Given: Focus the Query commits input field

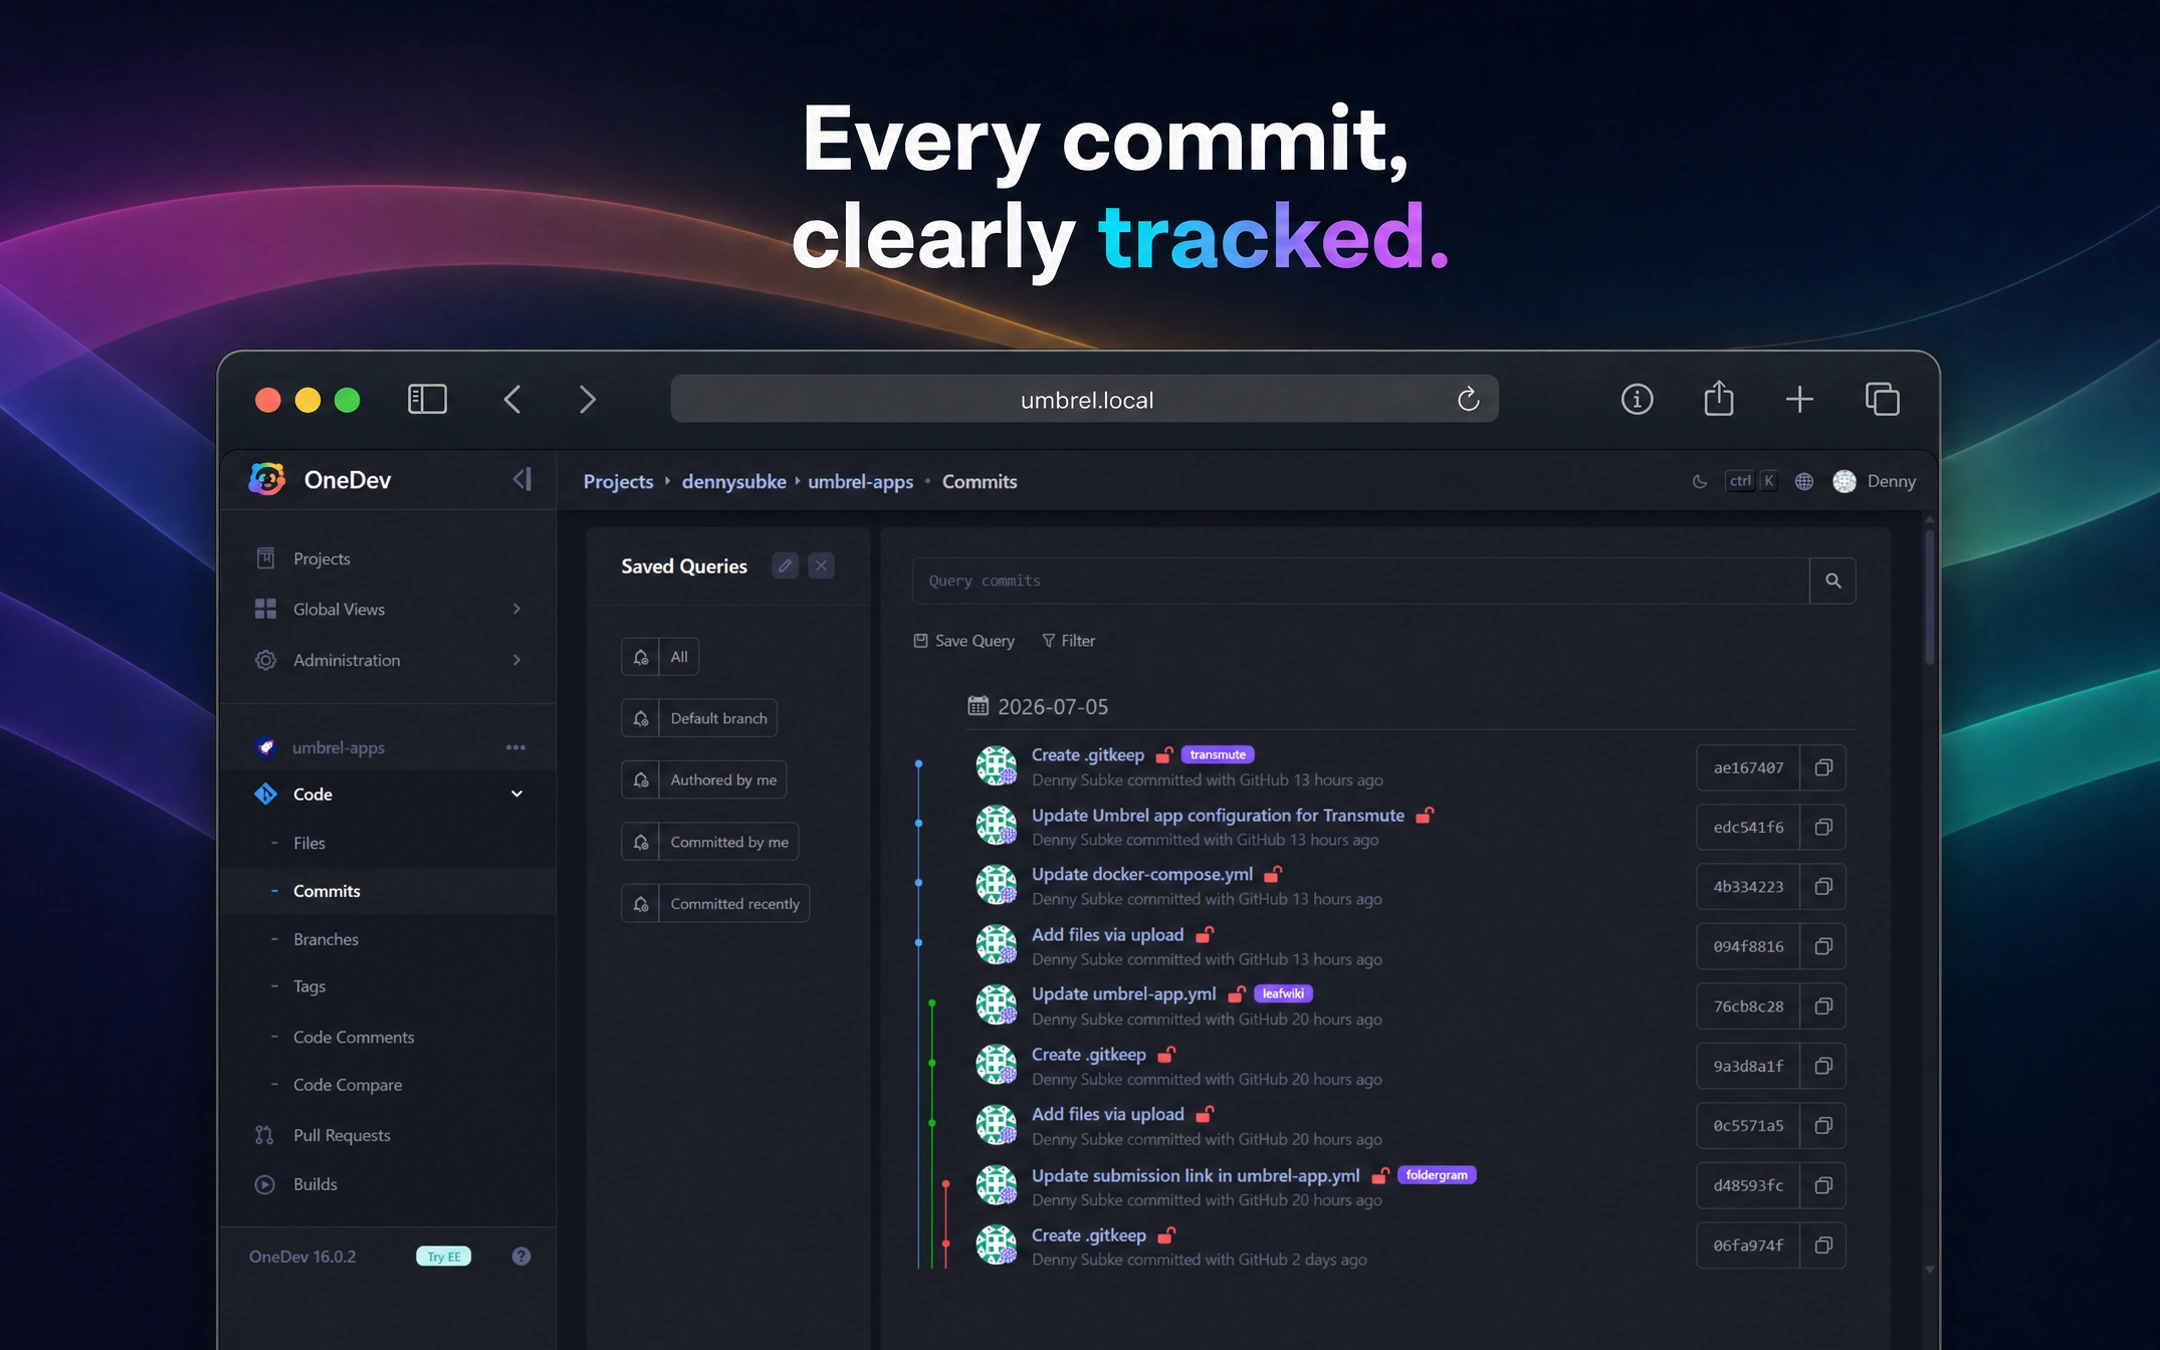Looking at the screenshot, I should point(1360,580).
